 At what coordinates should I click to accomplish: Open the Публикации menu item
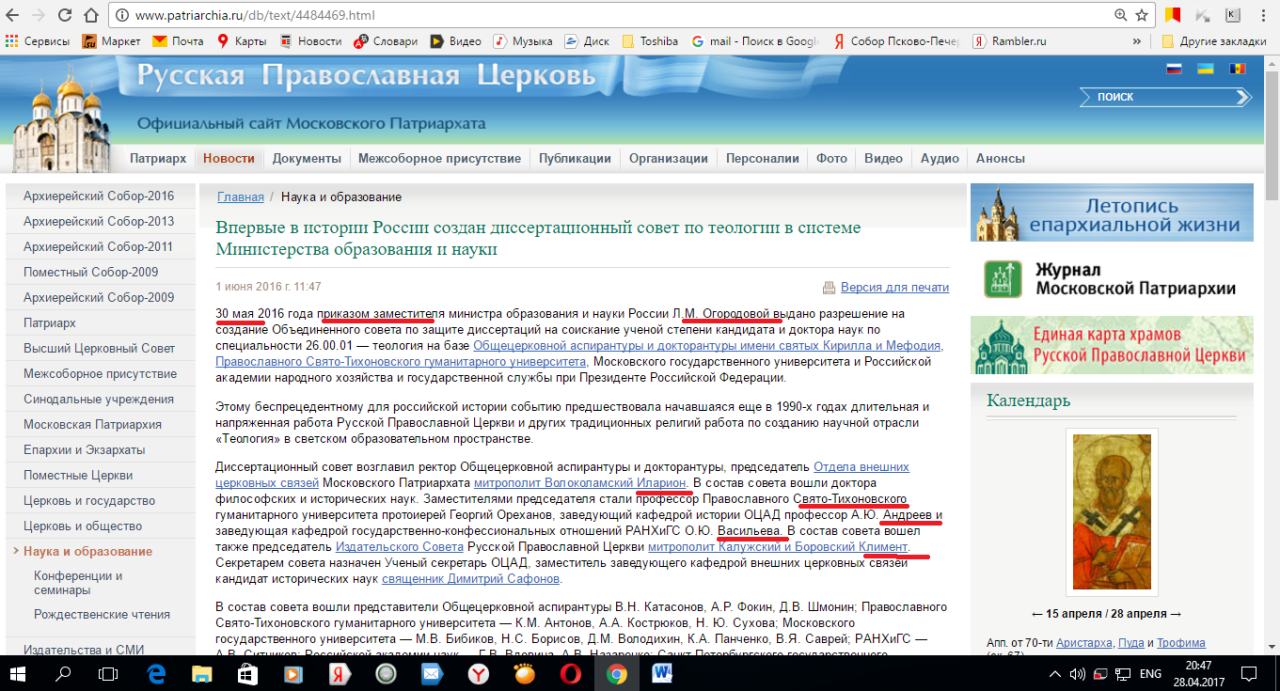(x=575, y=158)
